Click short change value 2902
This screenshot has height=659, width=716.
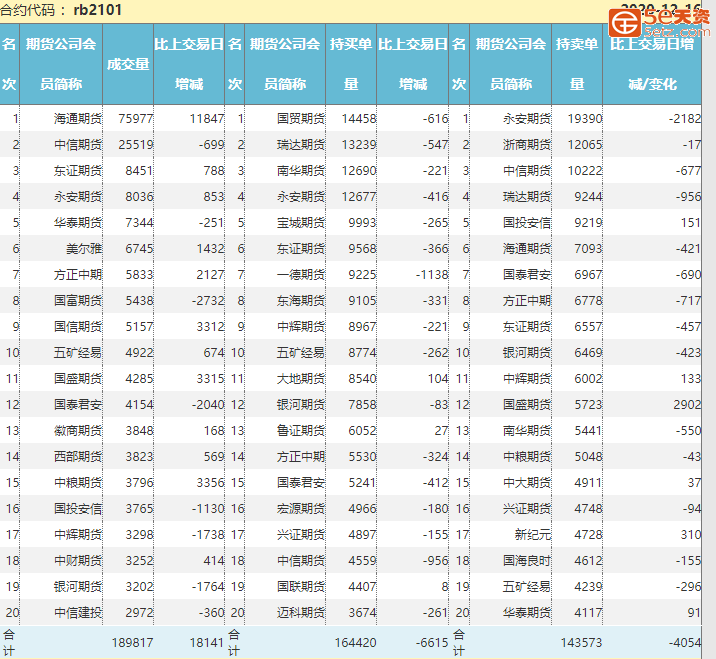[x=687, y=405]
